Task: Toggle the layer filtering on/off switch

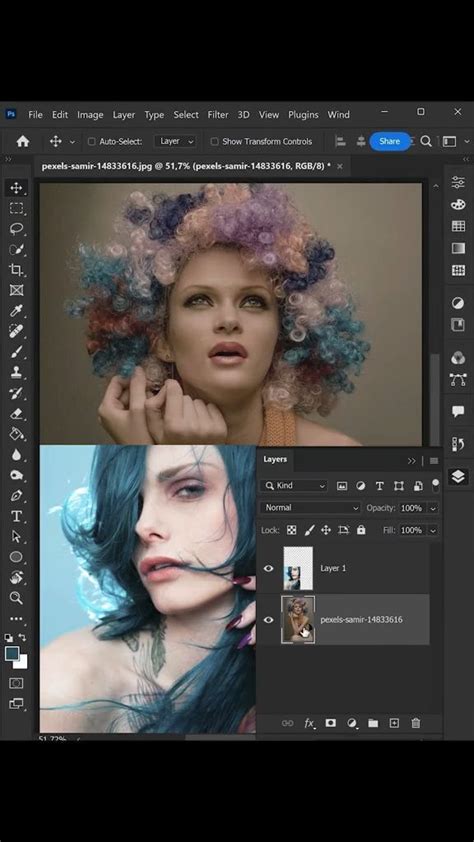Action: tap(435, 485)
